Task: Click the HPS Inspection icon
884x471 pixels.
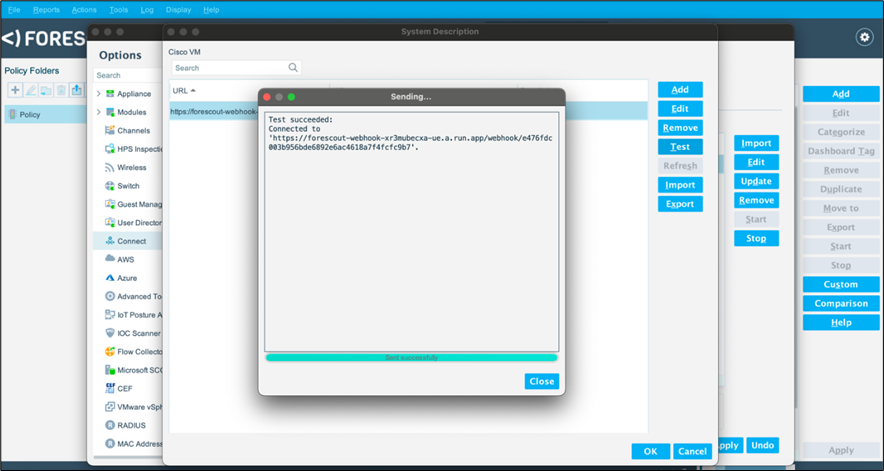Action: (110, 149)
